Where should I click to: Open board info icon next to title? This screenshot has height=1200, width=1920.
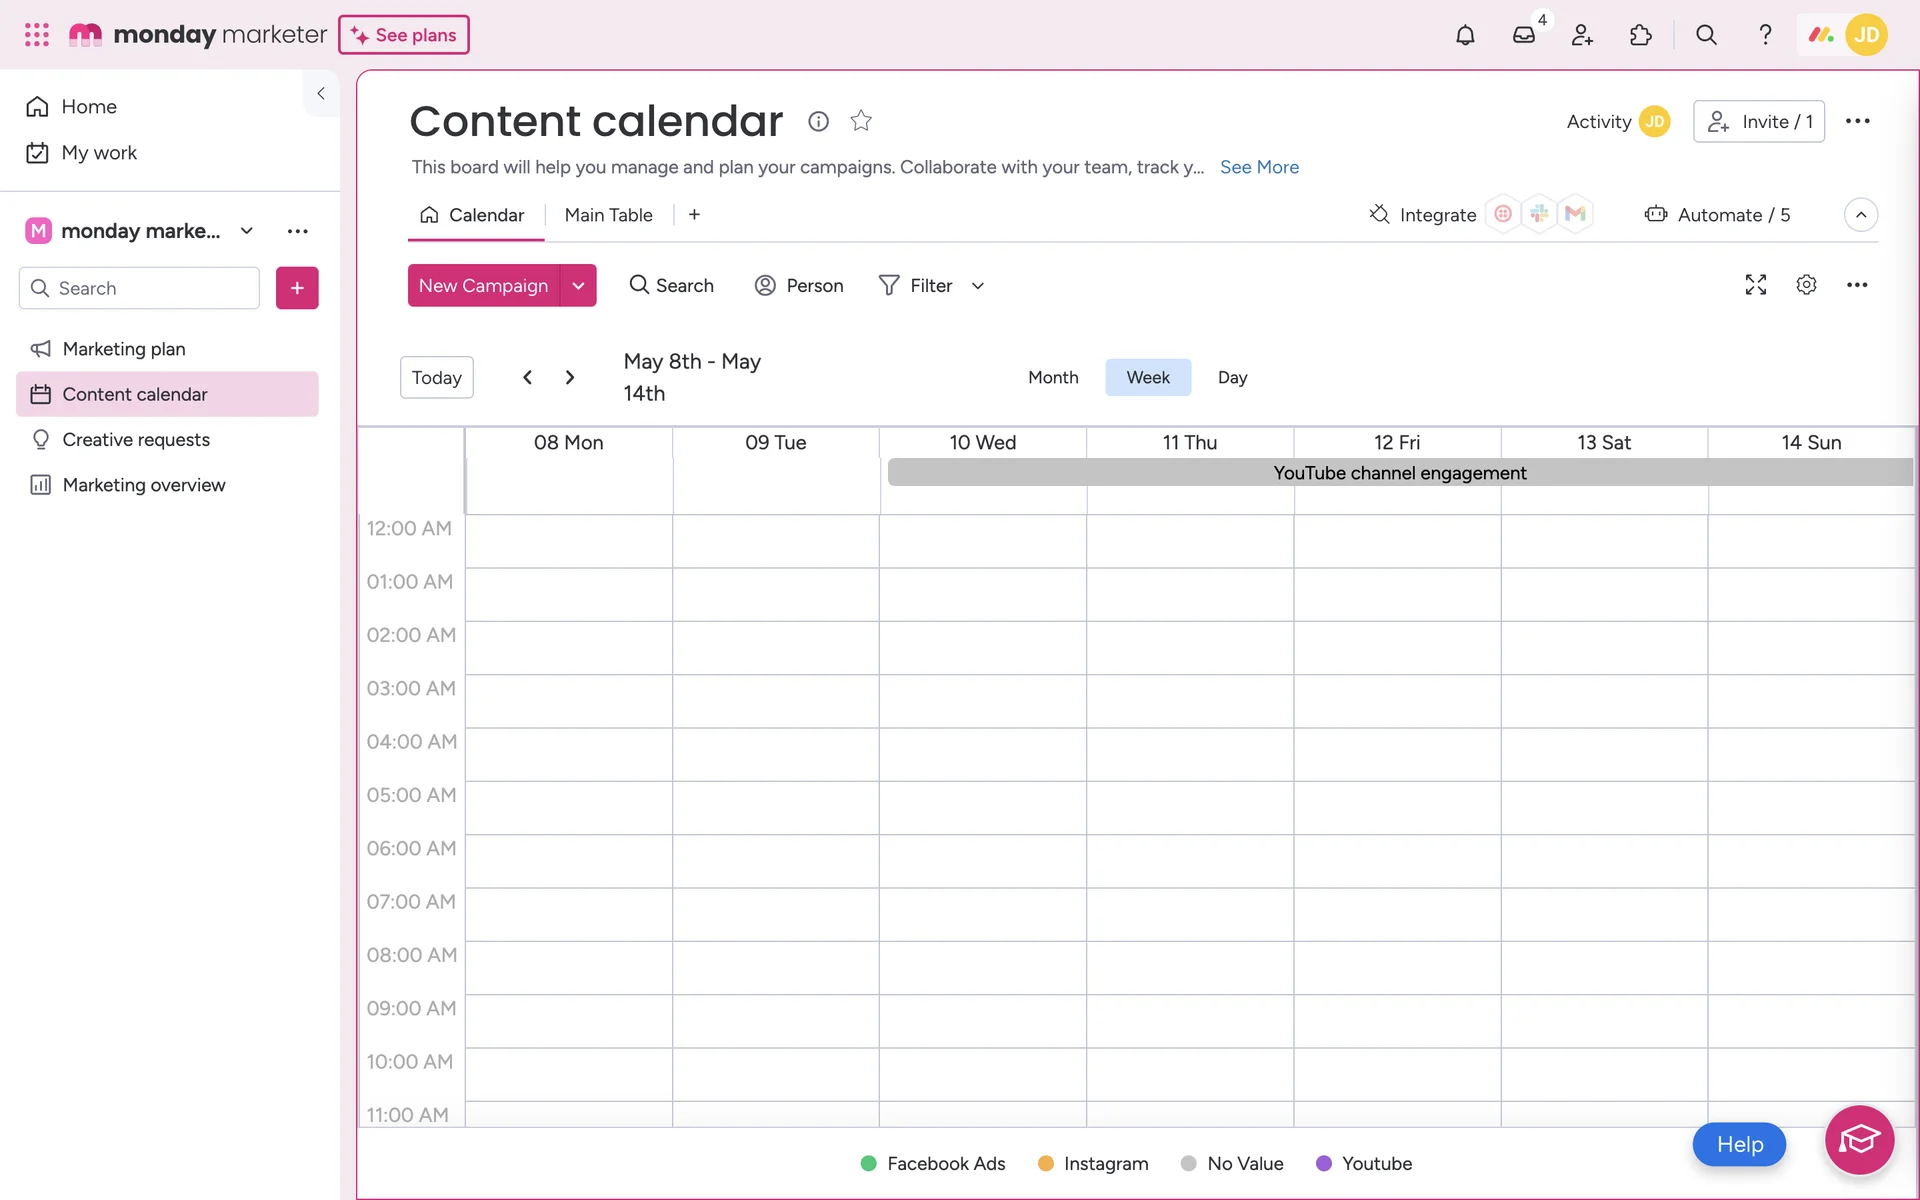pos(818,121)
